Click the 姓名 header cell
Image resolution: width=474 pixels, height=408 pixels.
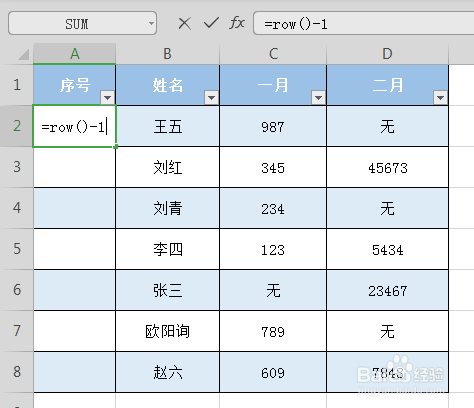pyautogui.click(x=168, y=85)
